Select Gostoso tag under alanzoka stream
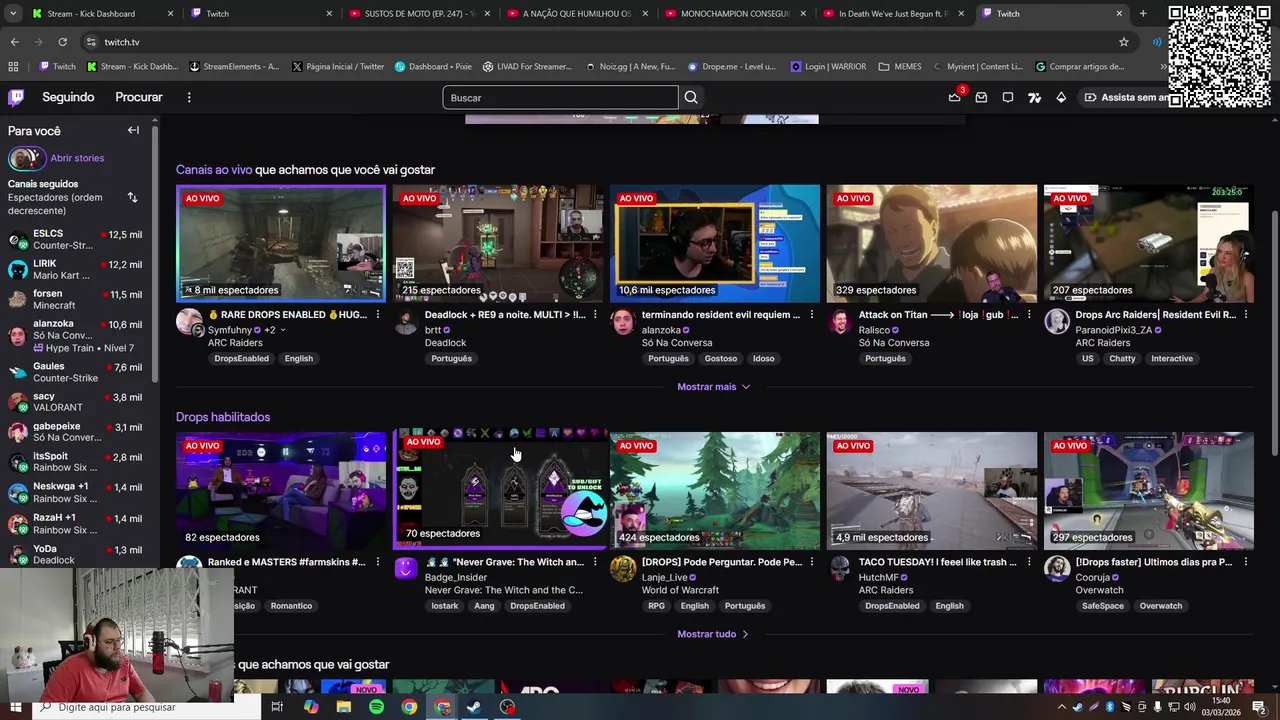The height and width of the screenshot is (720, 1280). (x=720, y=358)
